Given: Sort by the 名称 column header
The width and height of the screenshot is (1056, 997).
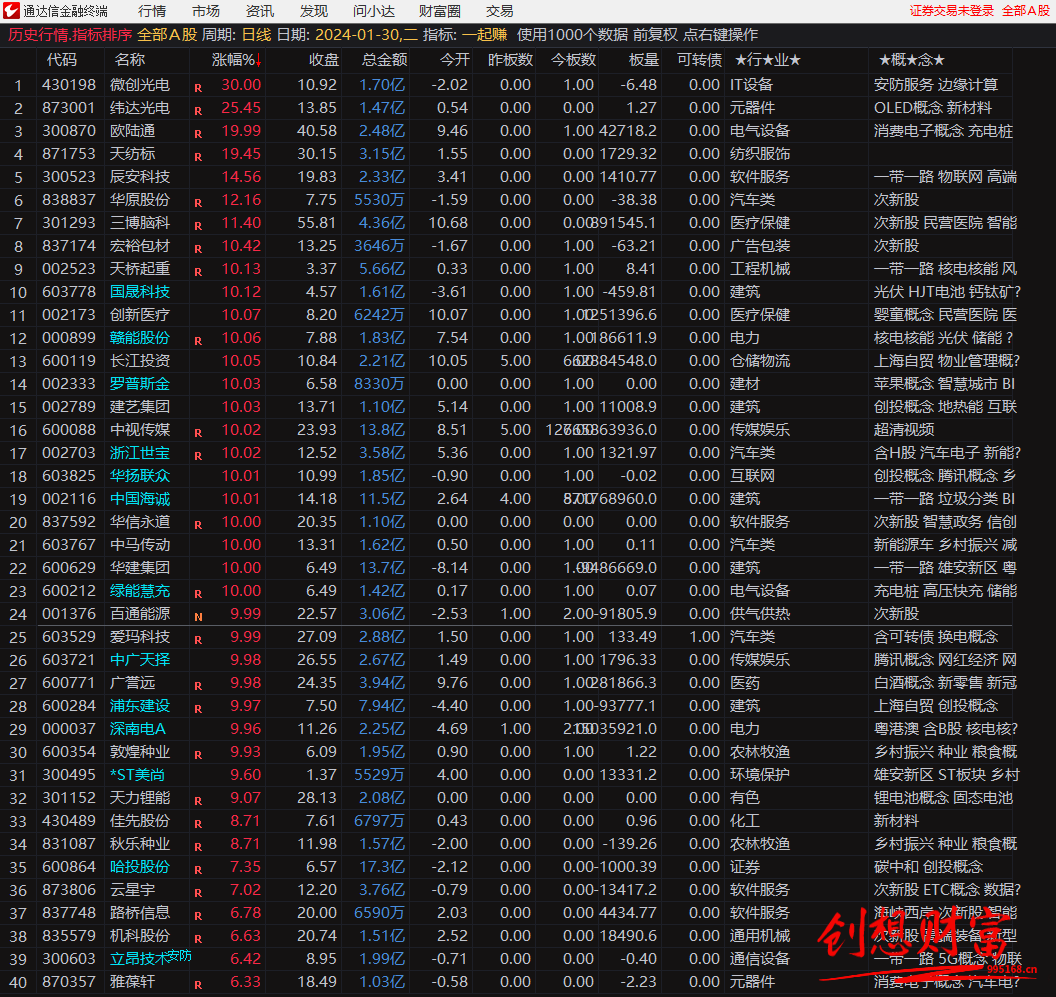Looking at the screenshot, I should pyautogui.click(x=130, y=60).
